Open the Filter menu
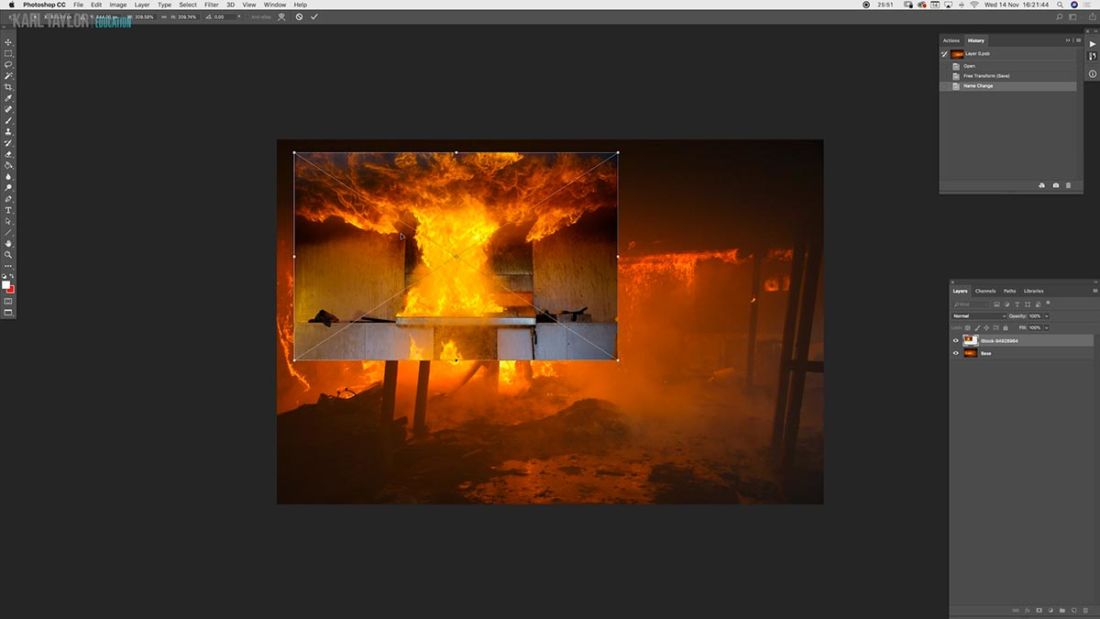The width and height of the screenshot is (1100, 619). point(211,4)
